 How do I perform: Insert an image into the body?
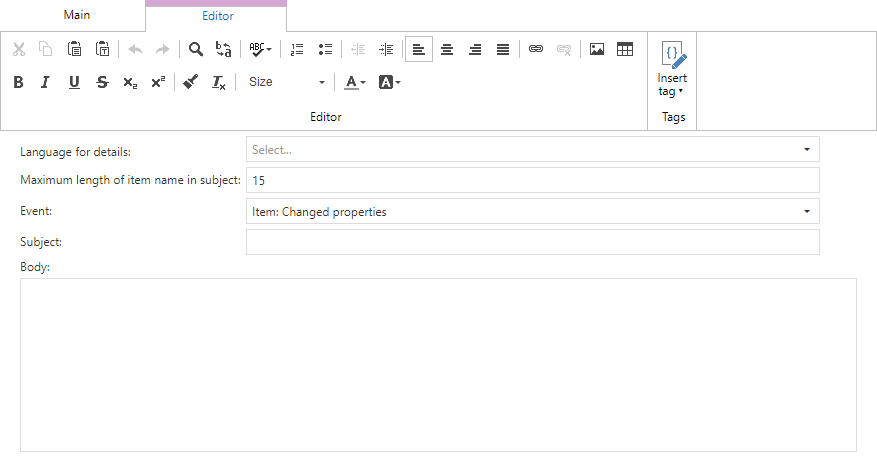597,49
